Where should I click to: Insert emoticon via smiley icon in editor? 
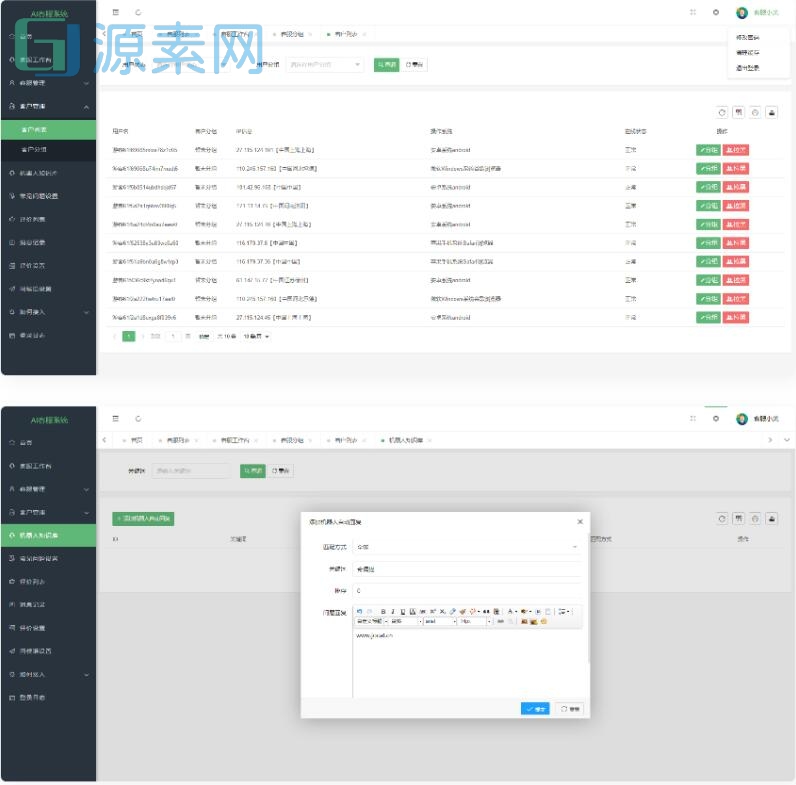click(544, 621)
